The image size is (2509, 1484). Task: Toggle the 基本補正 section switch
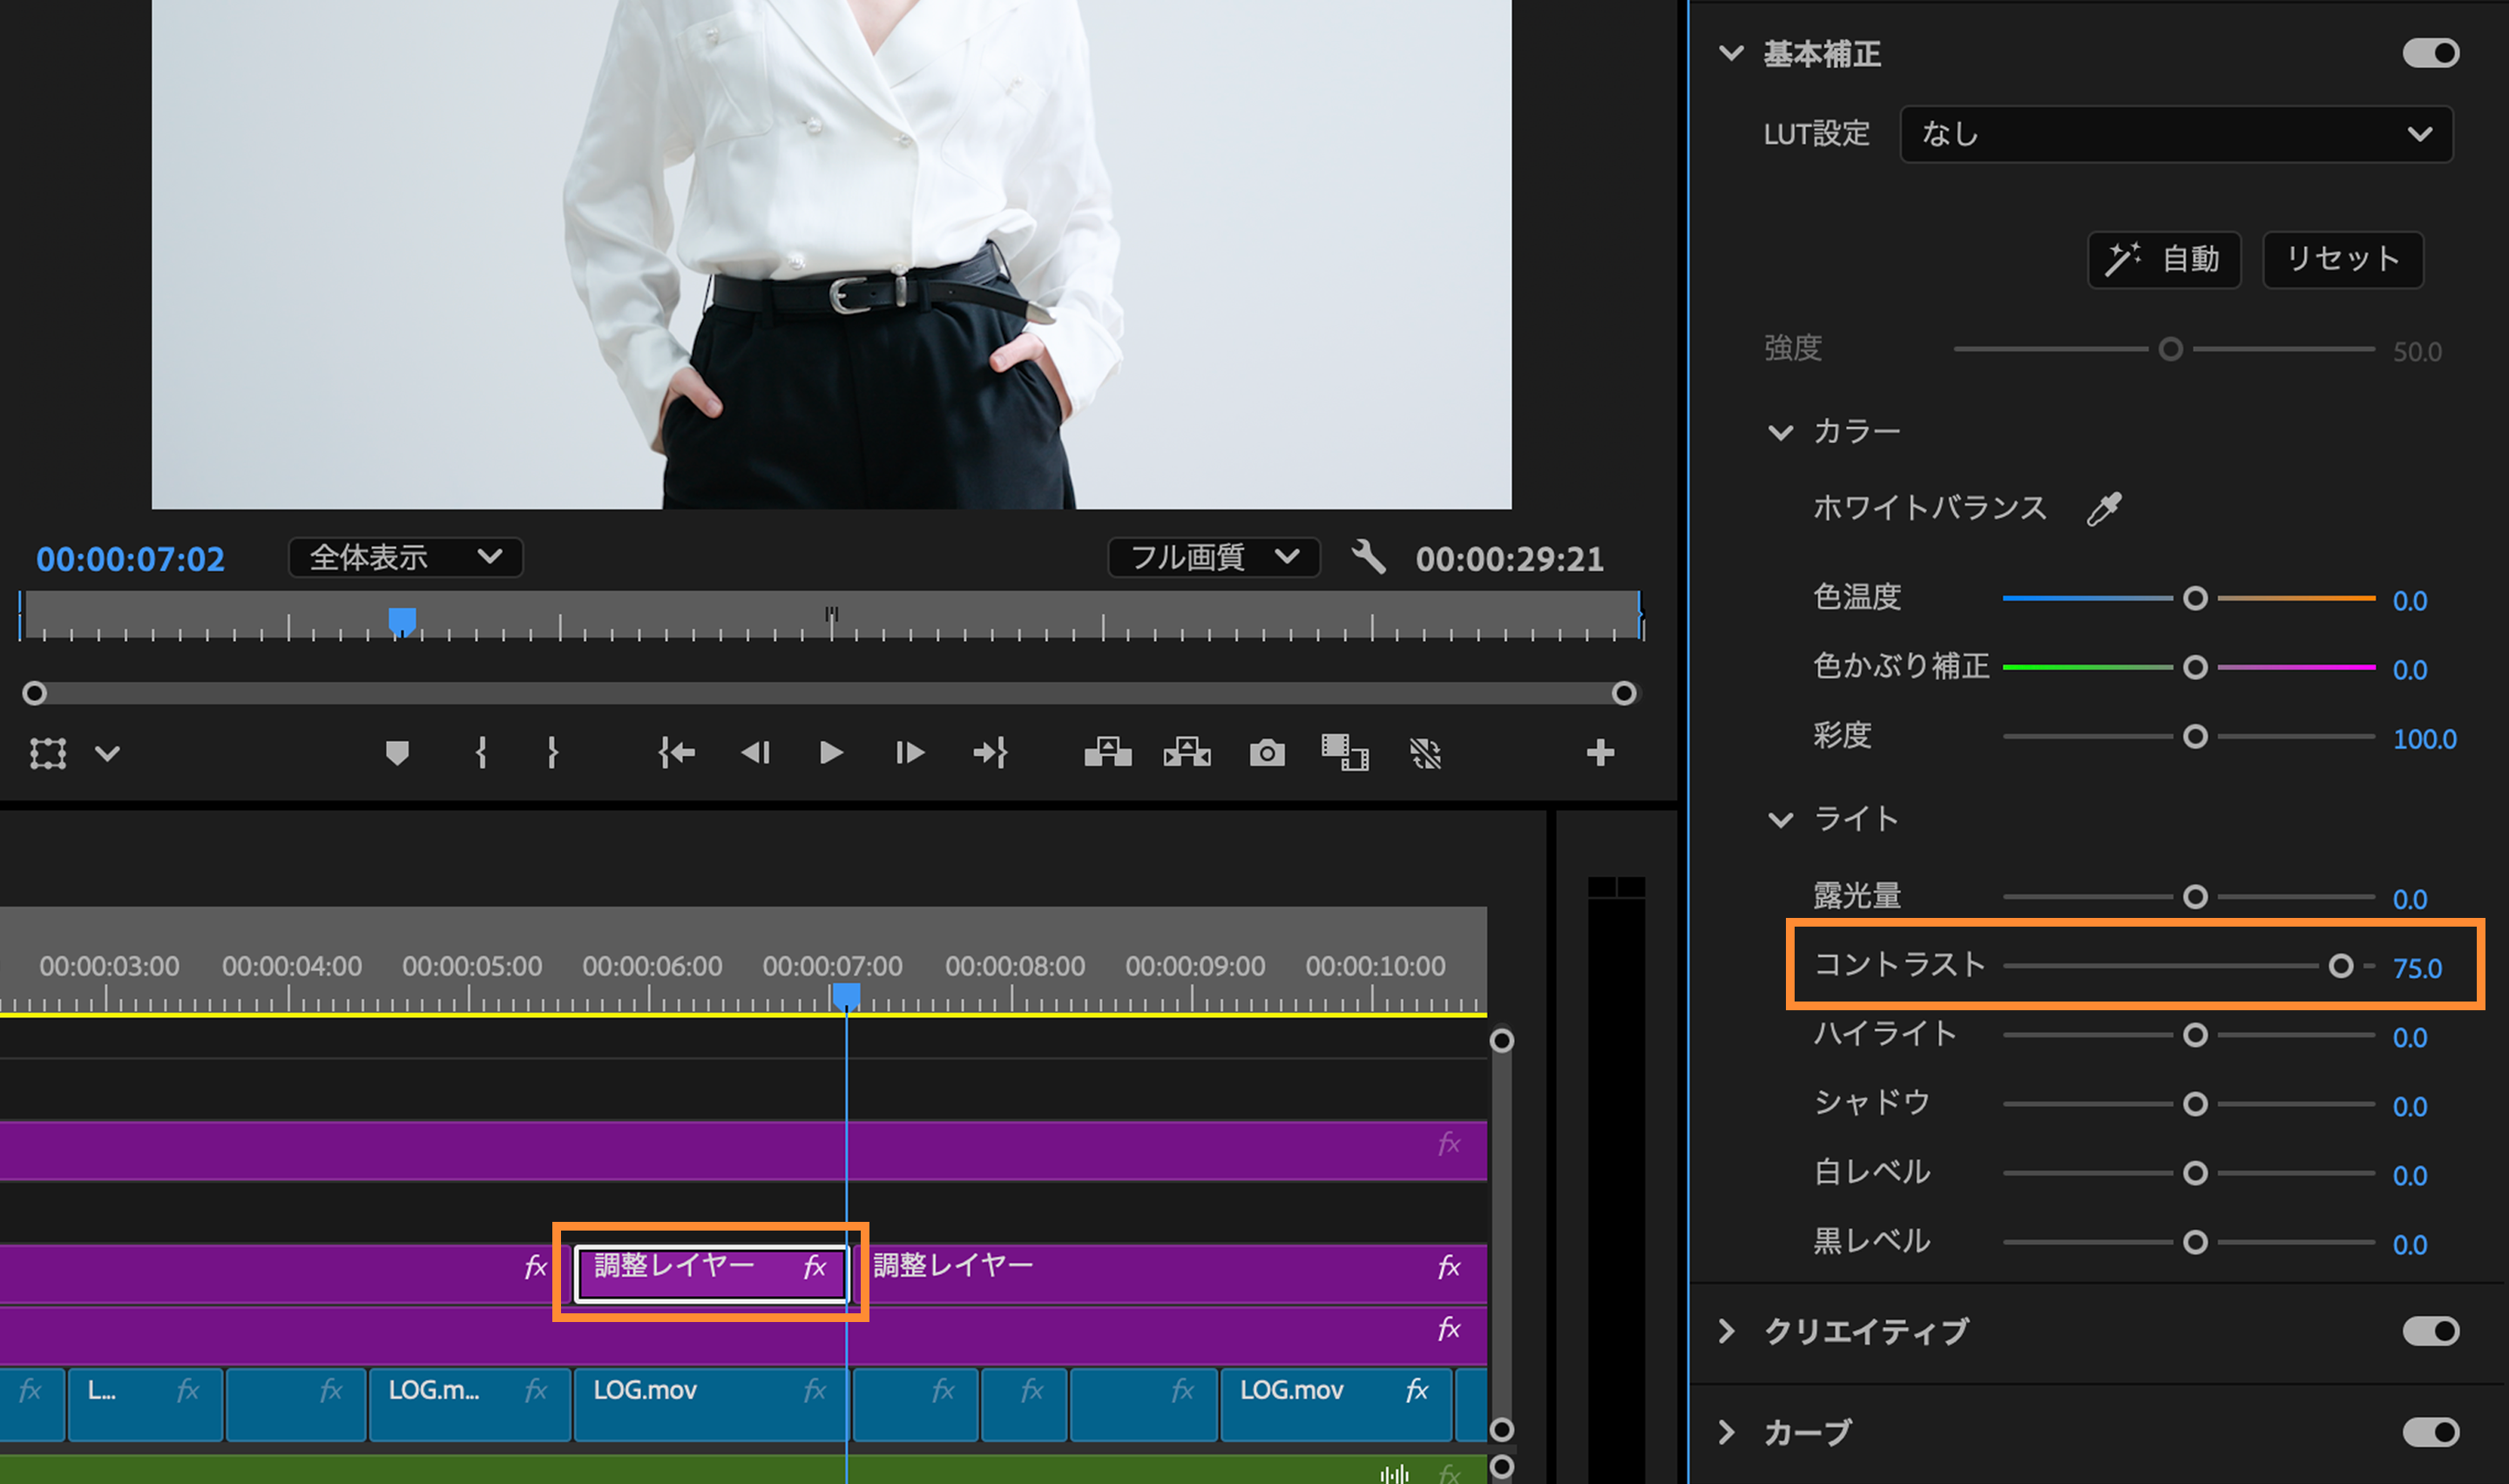point(2430,53)
